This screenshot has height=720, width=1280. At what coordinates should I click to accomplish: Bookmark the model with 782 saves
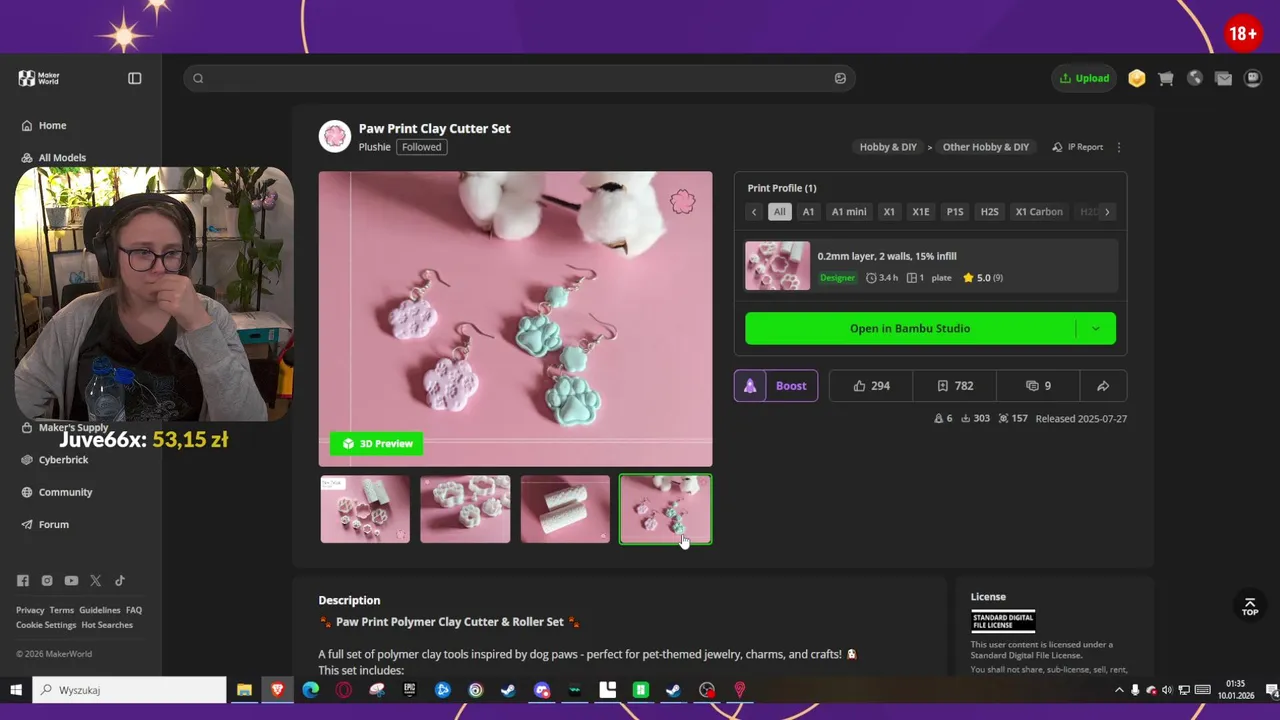(x=955, y=386)
